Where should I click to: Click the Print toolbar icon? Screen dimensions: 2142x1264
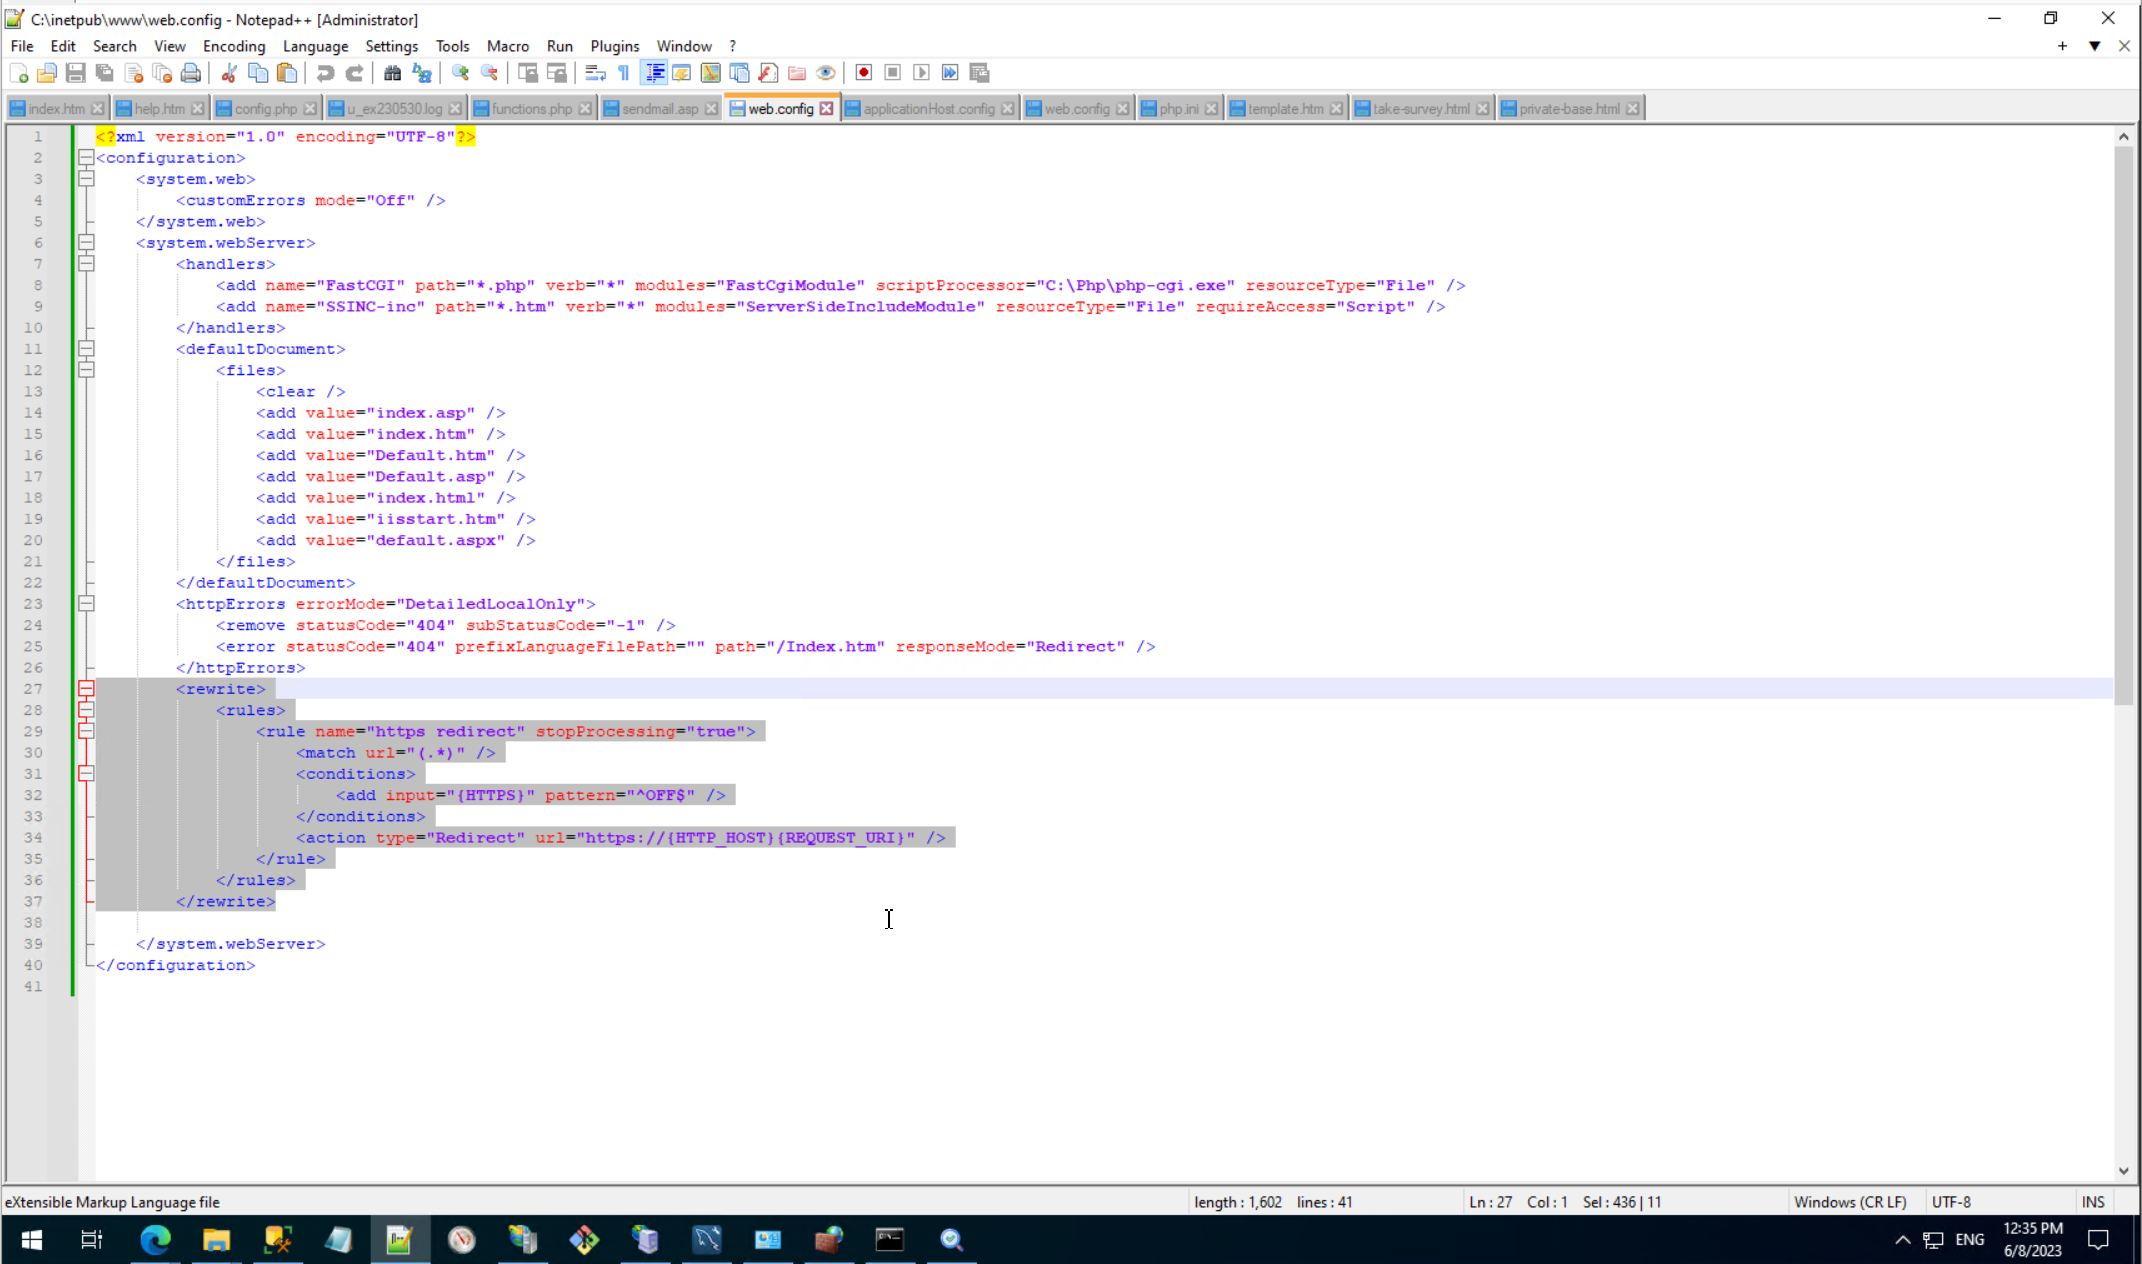(191, 73)
